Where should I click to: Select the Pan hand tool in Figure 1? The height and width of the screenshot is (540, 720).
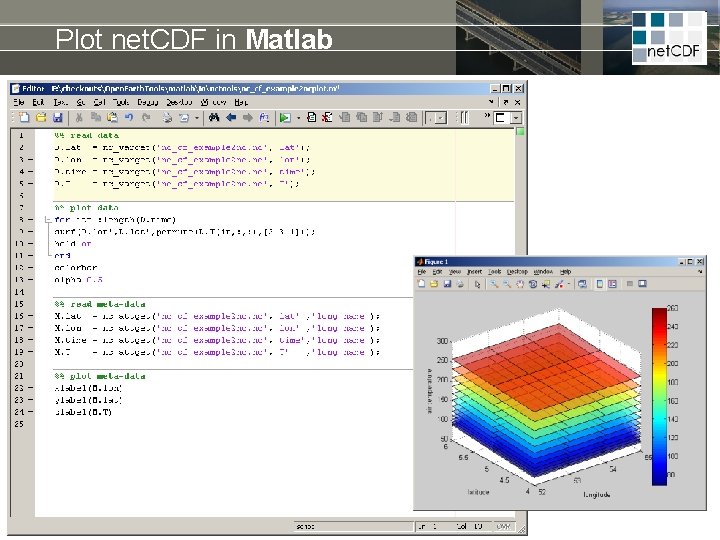point(520,284)
